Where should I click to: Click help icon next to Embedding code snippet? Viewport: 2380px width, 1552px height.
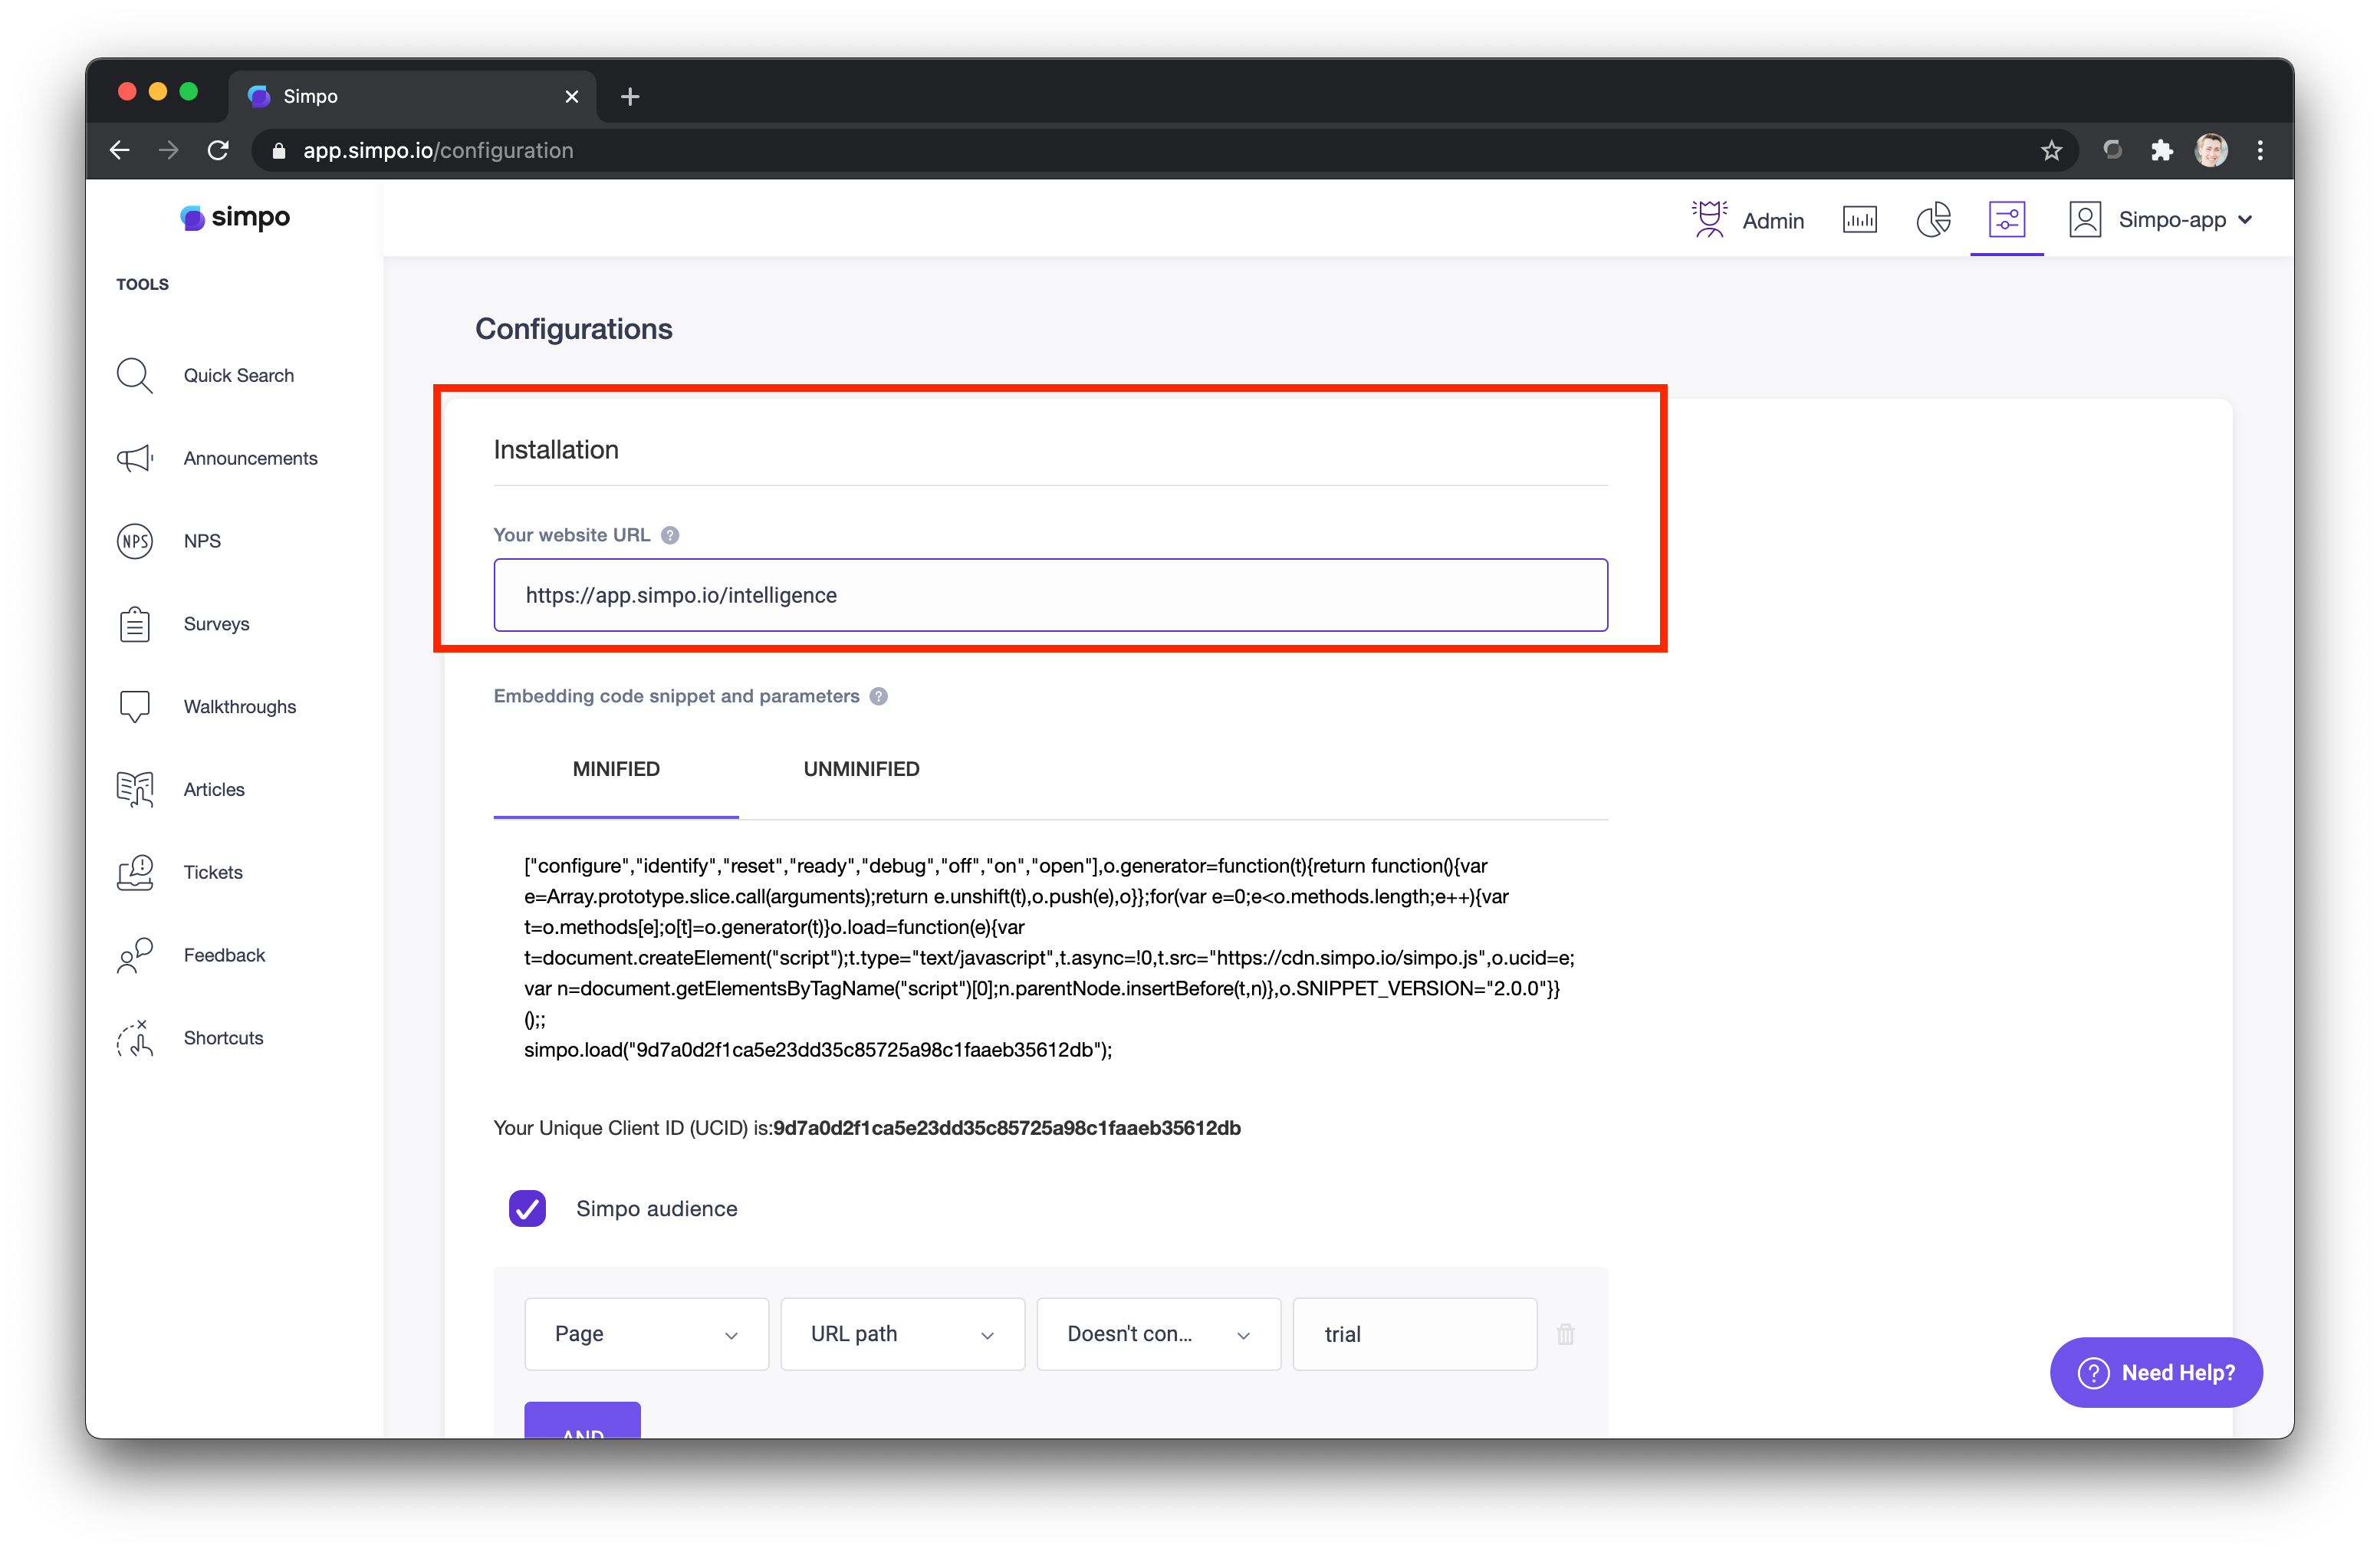point(878,696)
